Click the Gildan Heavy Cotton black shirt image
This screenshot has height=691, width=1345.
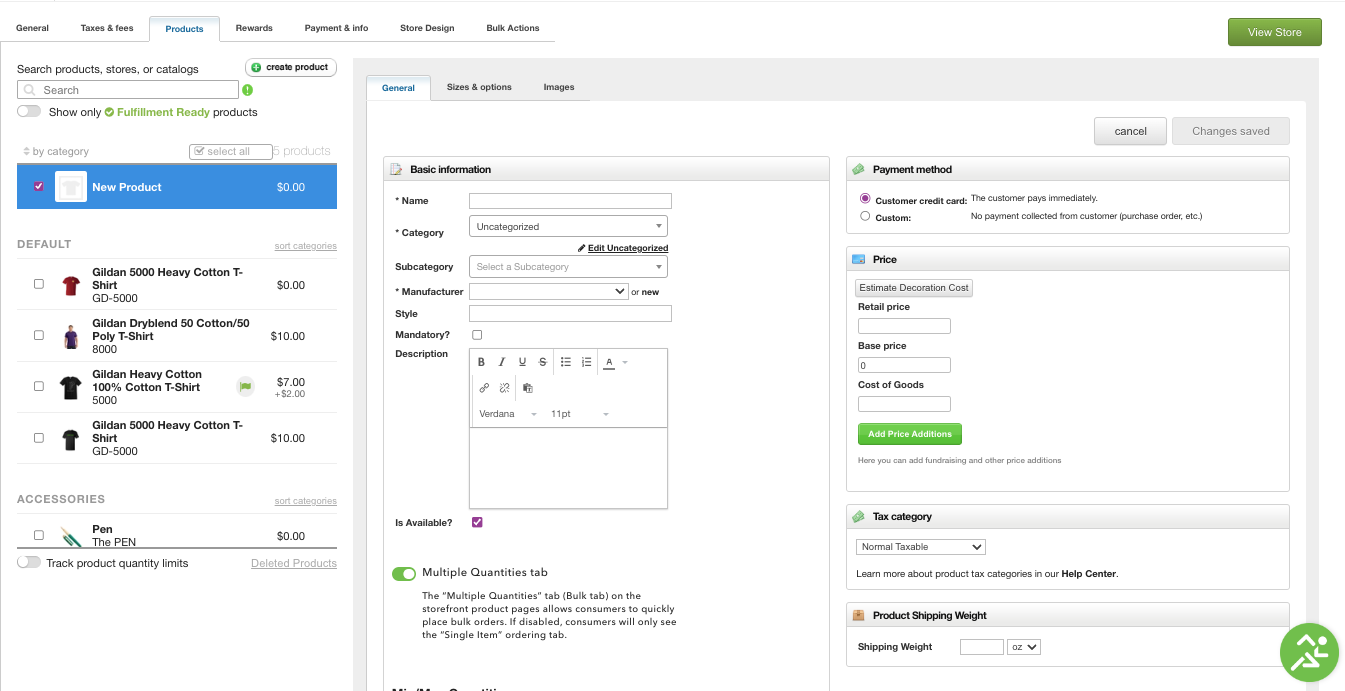click(70, 387)
